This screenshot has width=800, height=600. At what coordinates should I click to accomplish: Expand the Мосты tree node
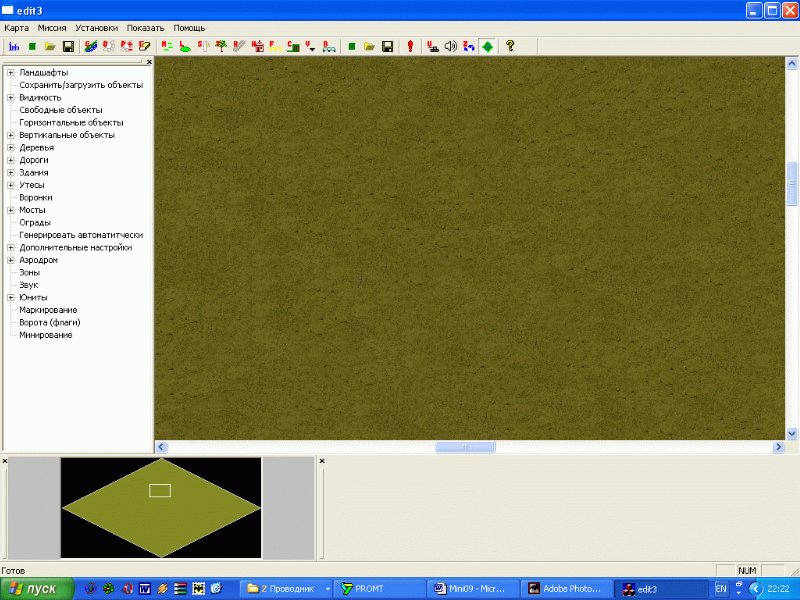11,210
